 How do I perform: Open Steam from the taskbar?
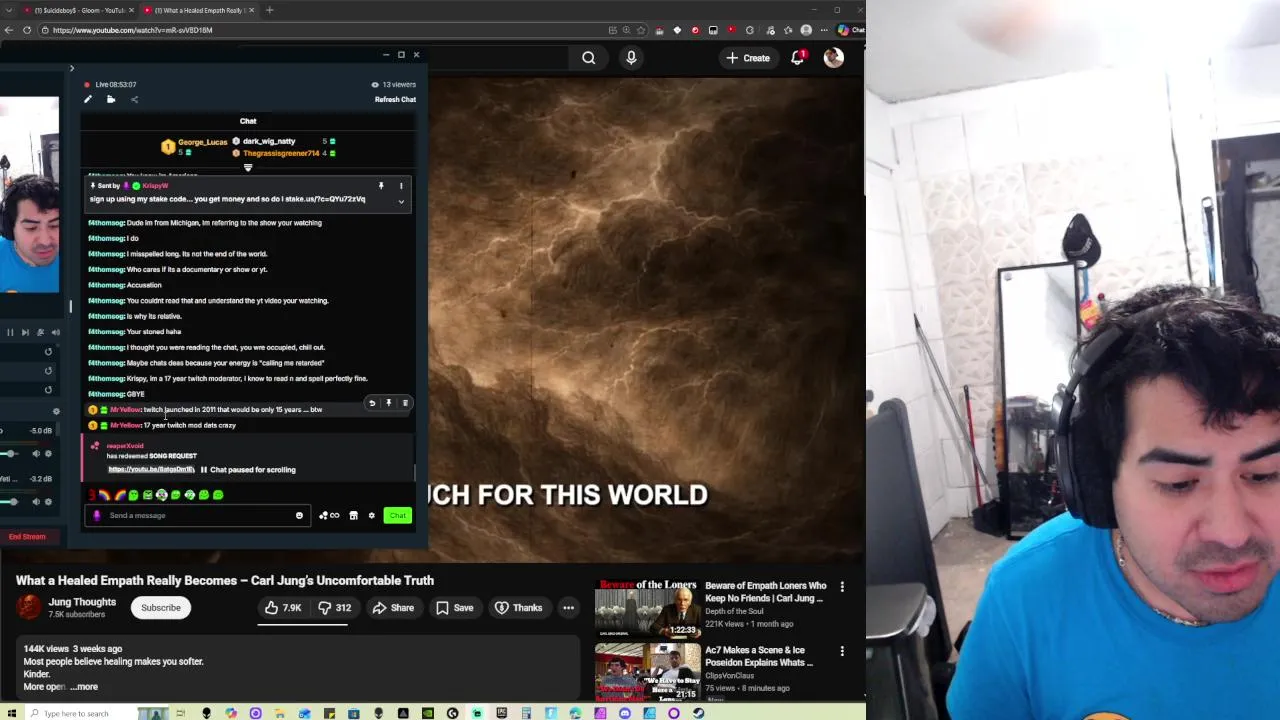698,713
